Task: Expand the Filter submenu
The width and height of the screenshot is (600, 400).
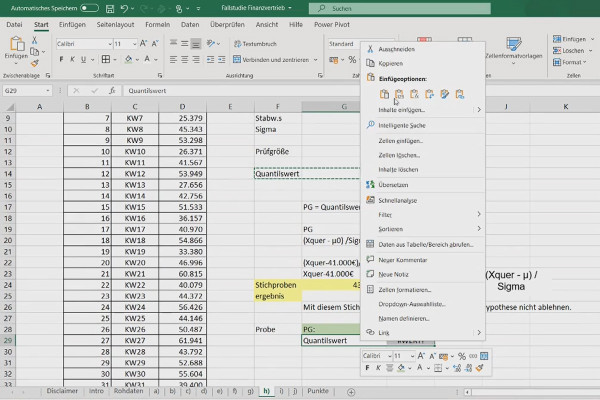Action: 423,215
